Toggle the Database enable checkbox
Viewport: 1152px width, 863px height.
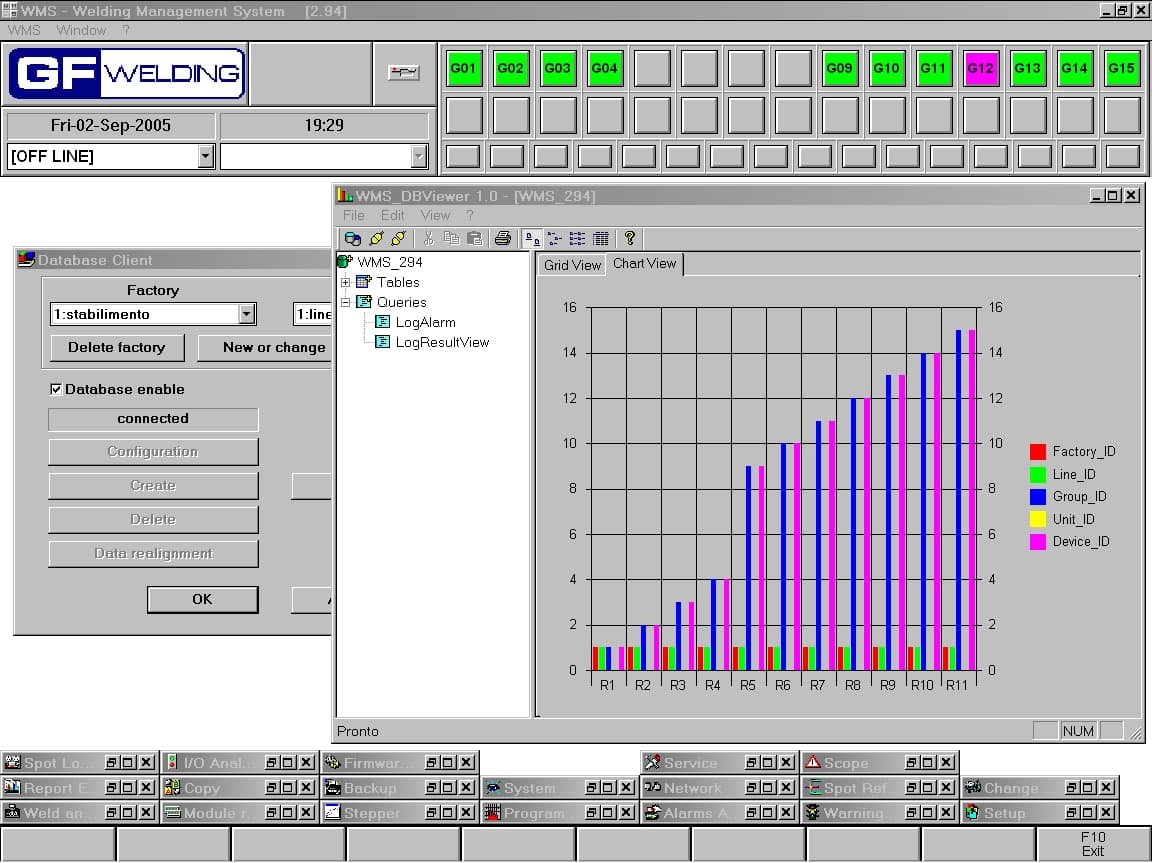click(56, 389)
